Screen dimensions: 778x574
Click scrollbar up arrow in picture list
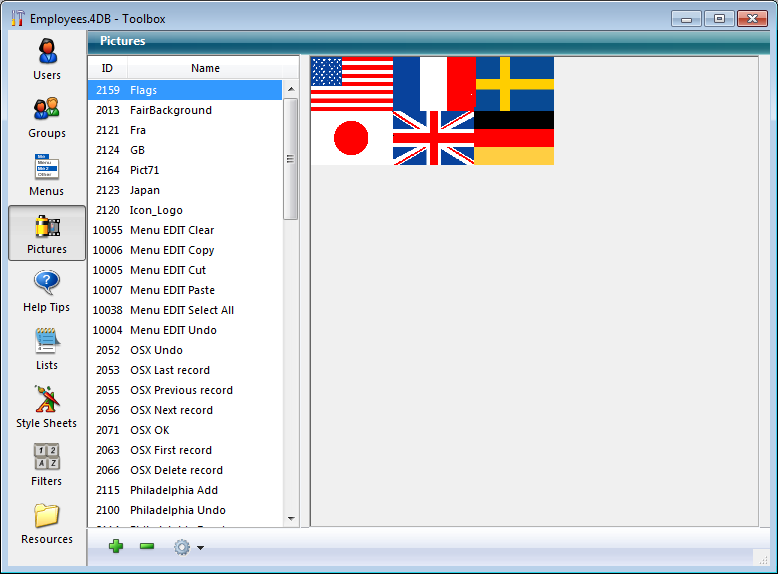point(291,89)
